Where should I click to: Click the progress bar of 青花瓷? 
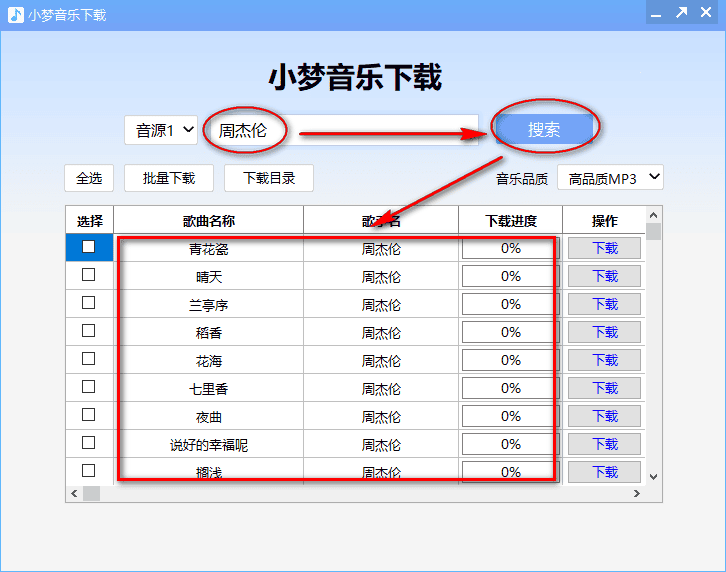pos(511,248)
